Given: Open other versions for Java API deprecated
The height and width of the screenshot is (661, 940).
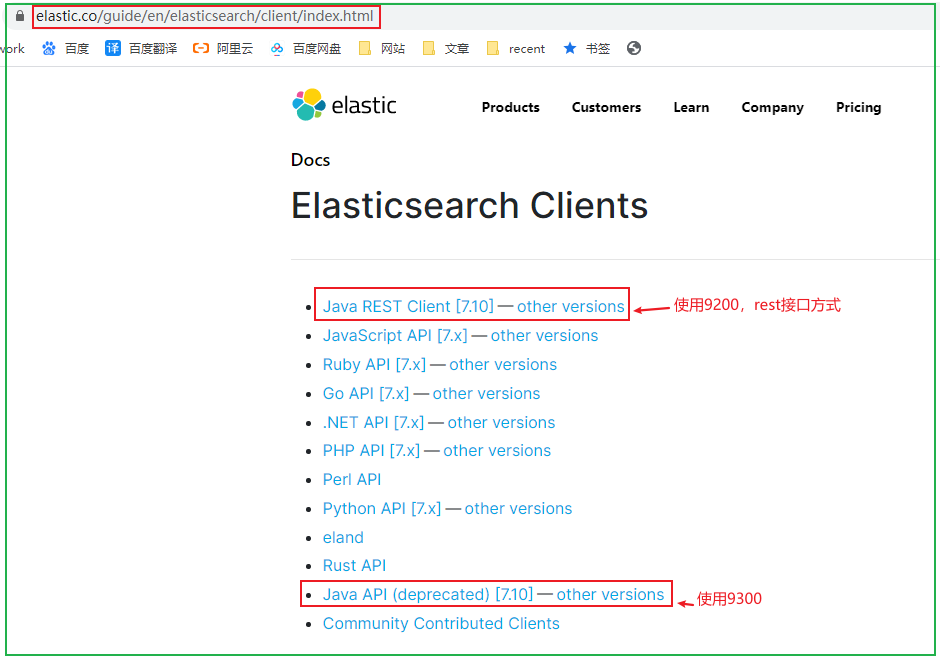Looking at the screenshot, I should coord(610,594).
